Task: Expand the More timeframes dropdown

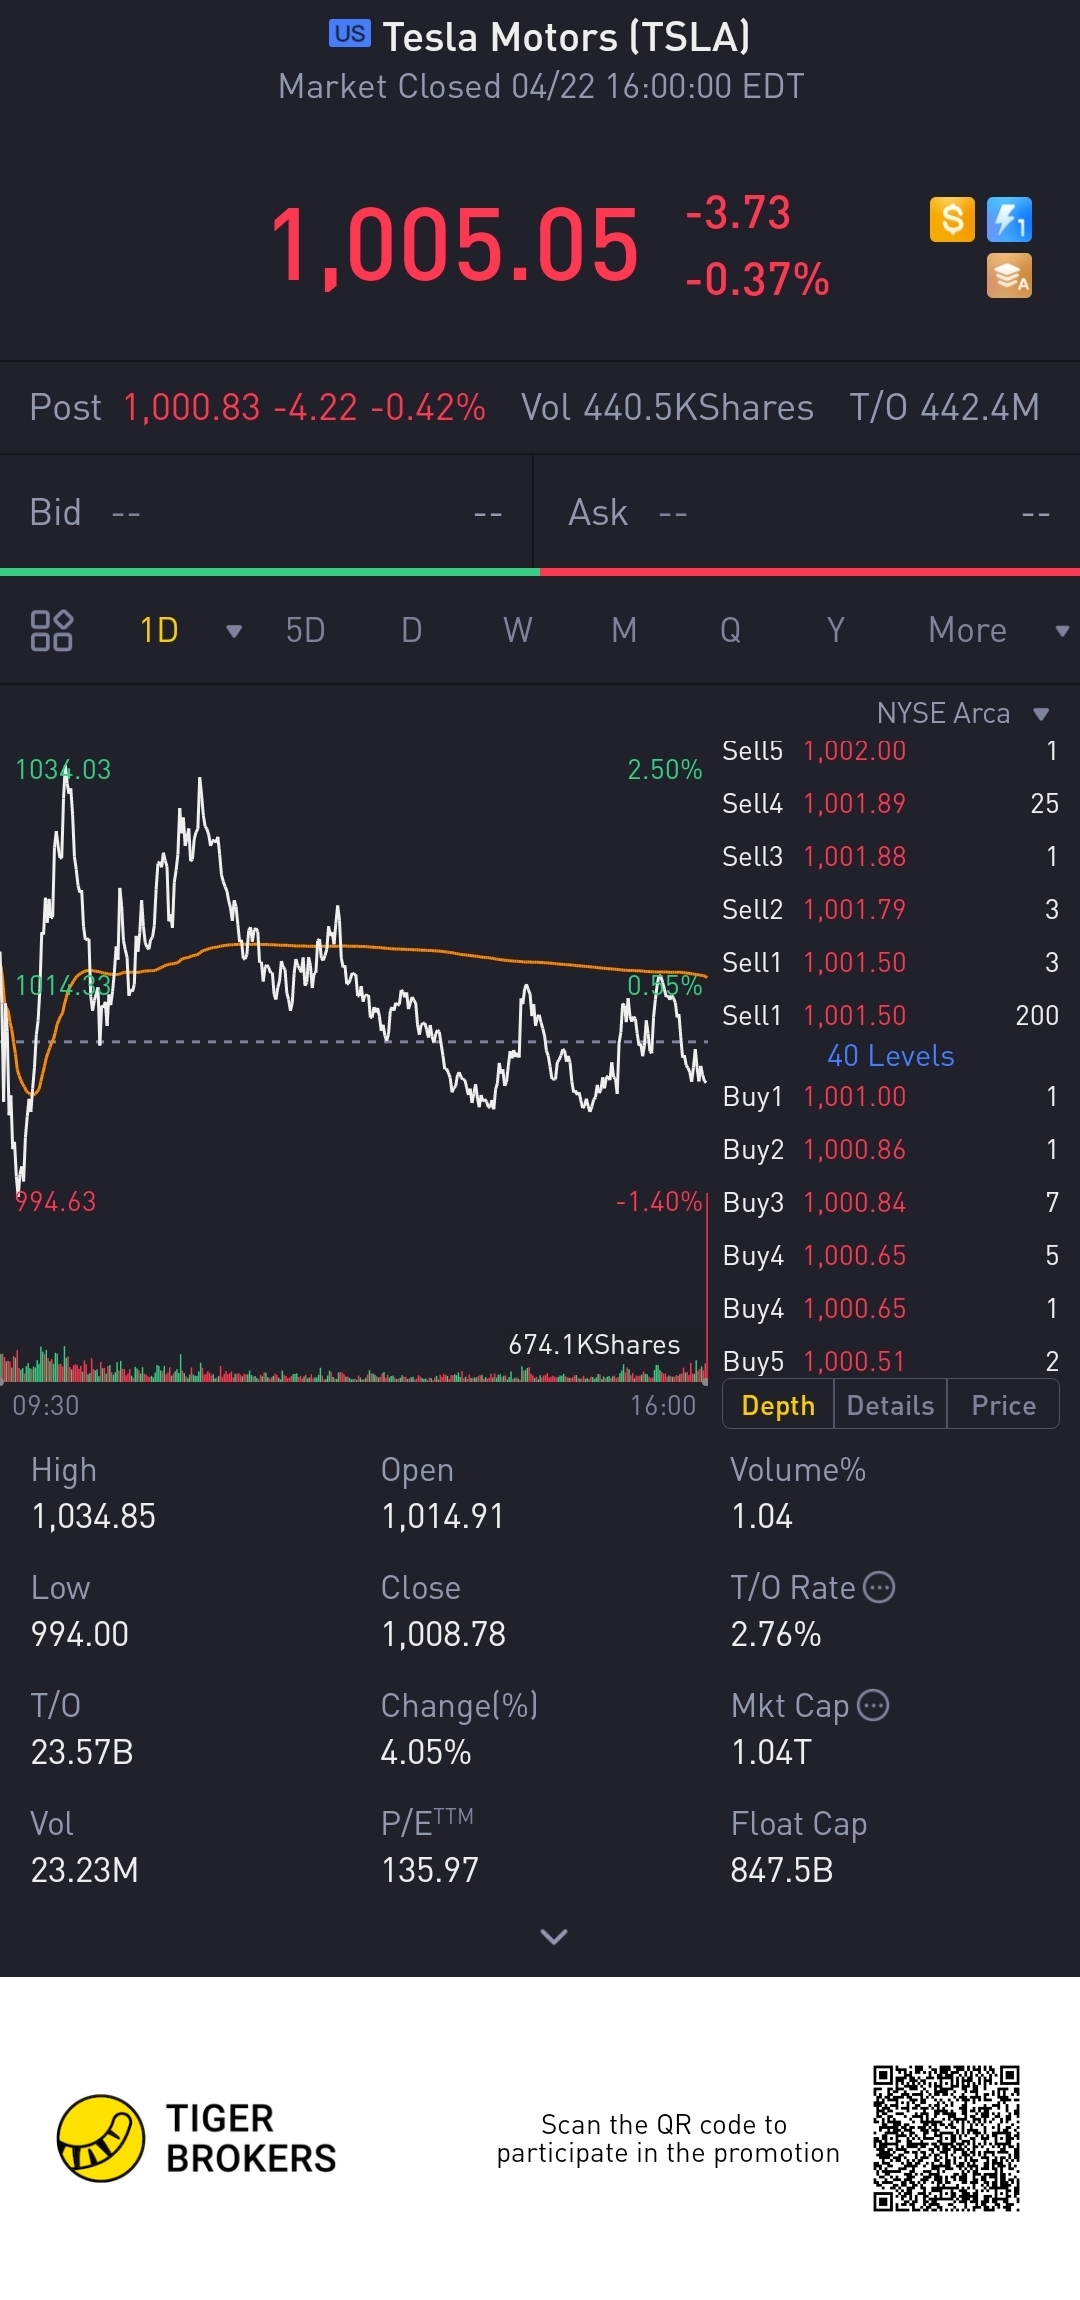Action: [x=1062, y=631]
